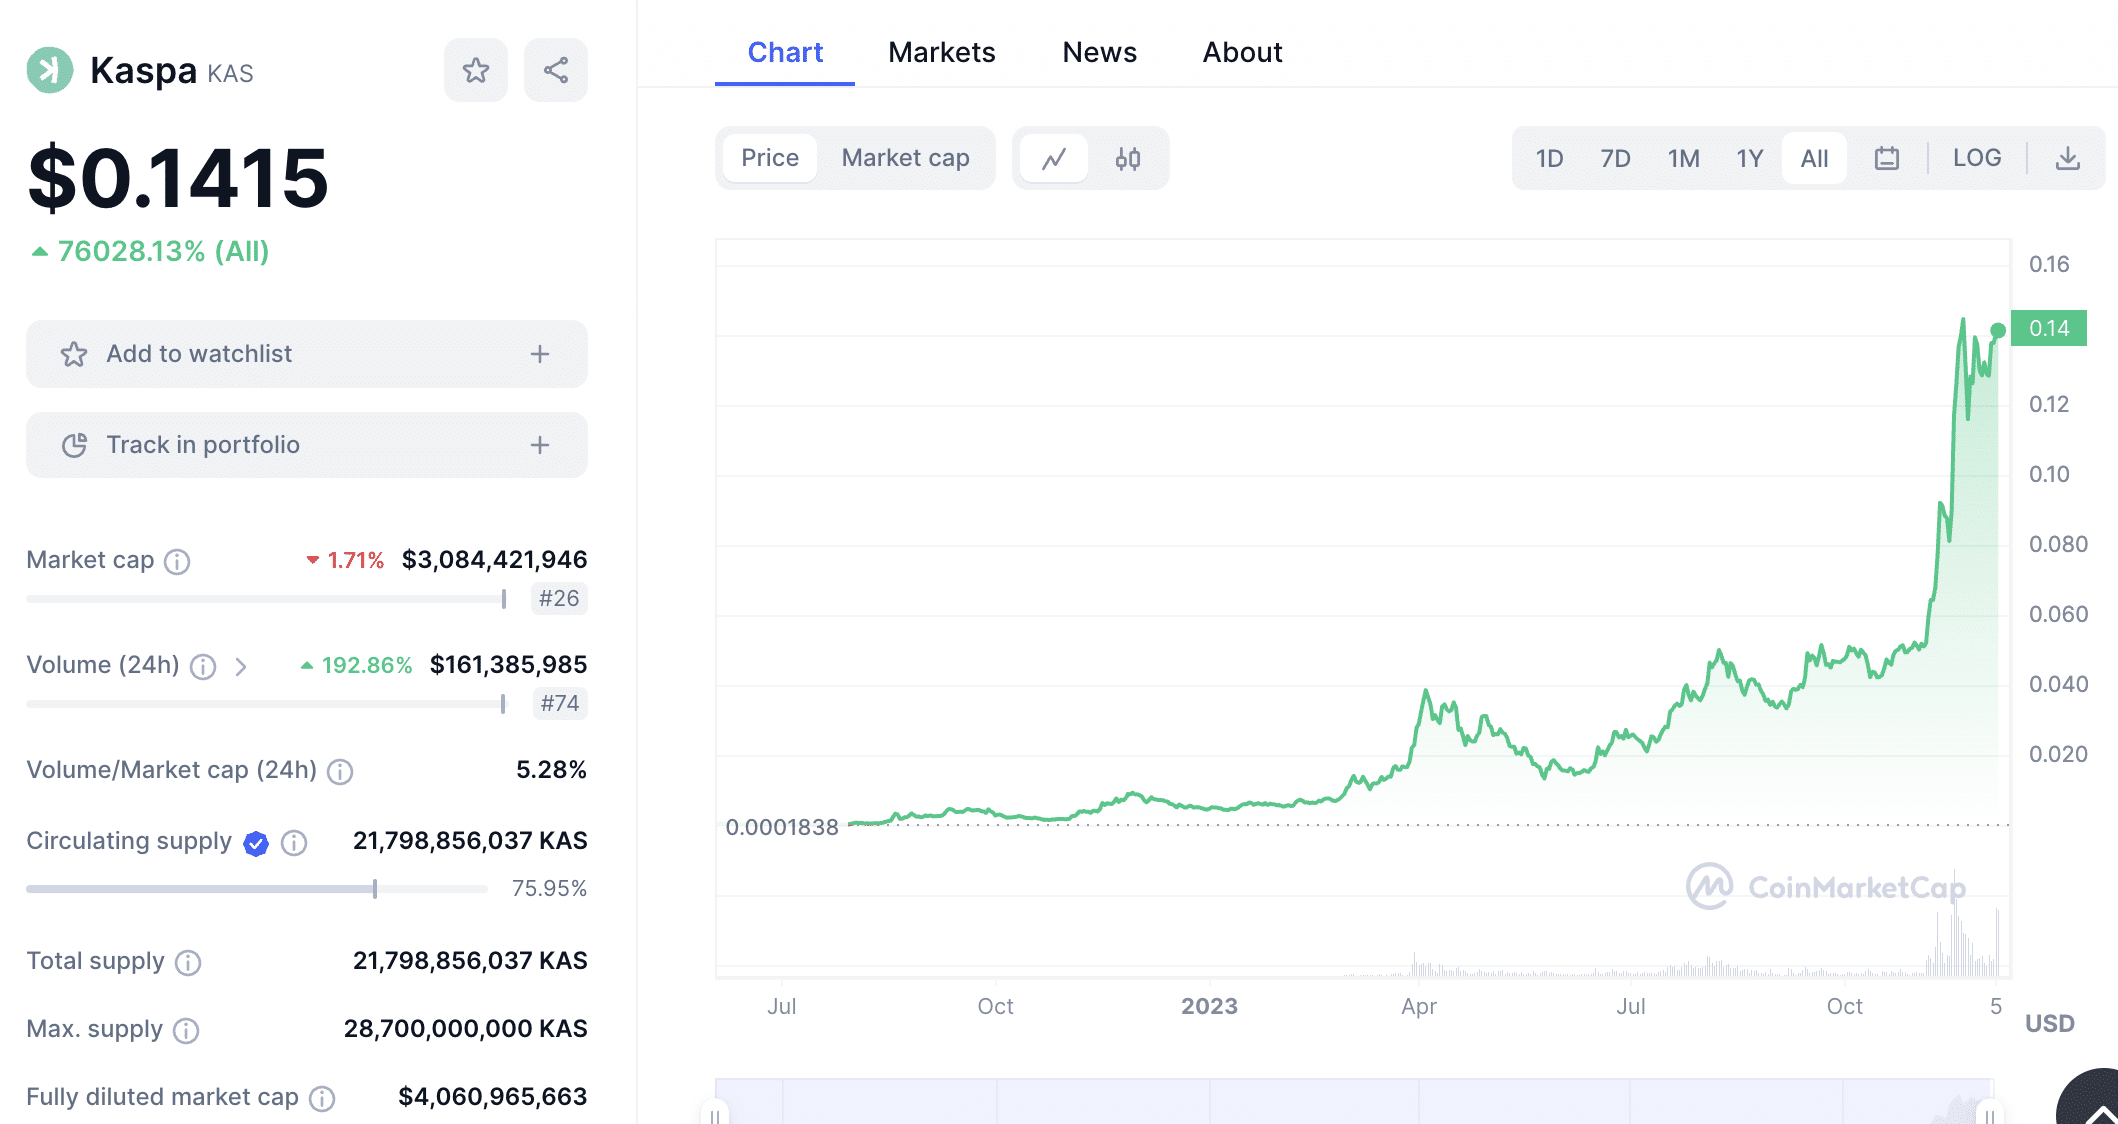Click the market cap rank progress bar
The width and height of the screenshot is (2118, 1124).
(266, 599)
